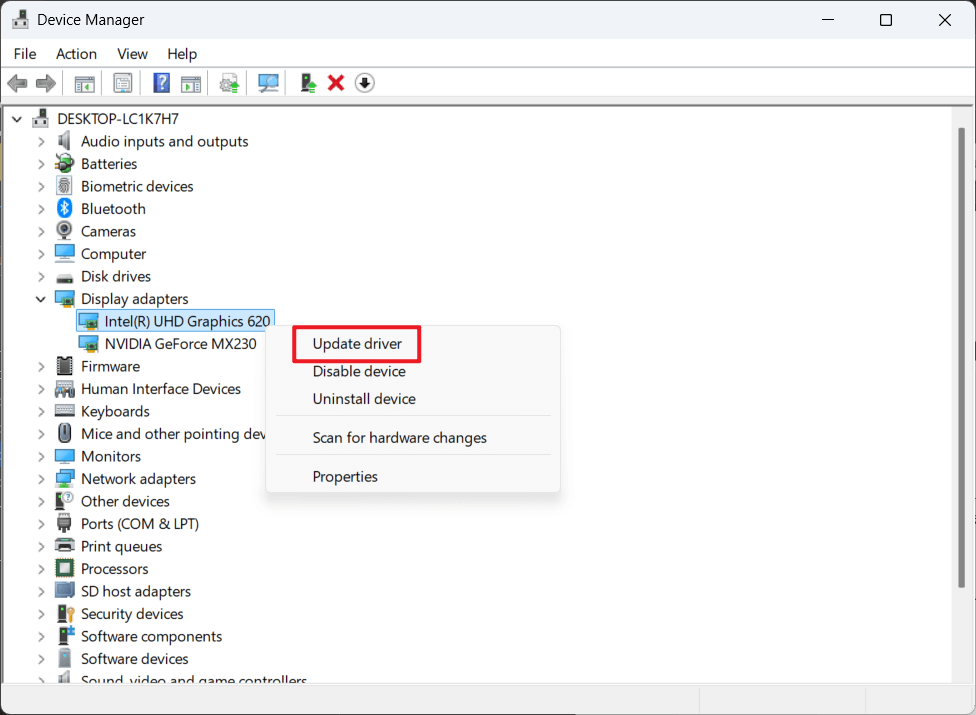Viewport: 976px width, 715px height.
Task: Collapse the Display adapters category
Action: point(40,298)
